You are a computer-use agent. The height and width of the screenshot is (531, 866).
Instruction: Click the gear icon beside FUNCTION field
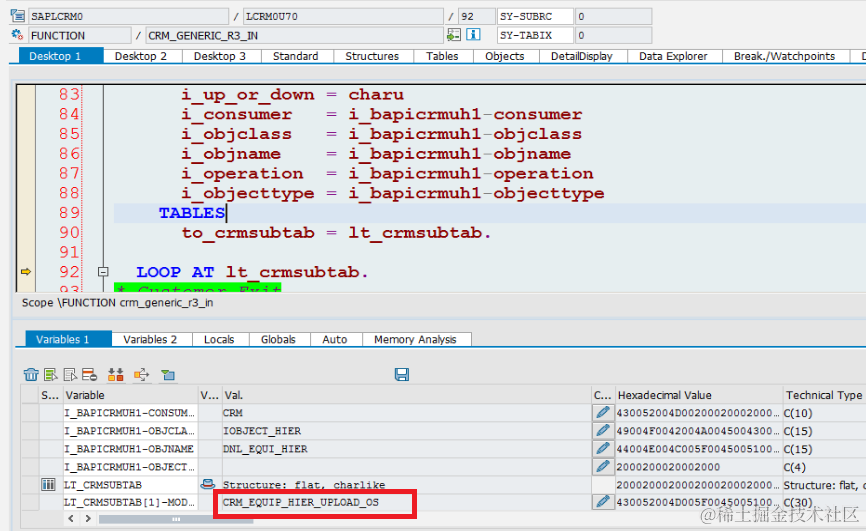coord(17,35)
